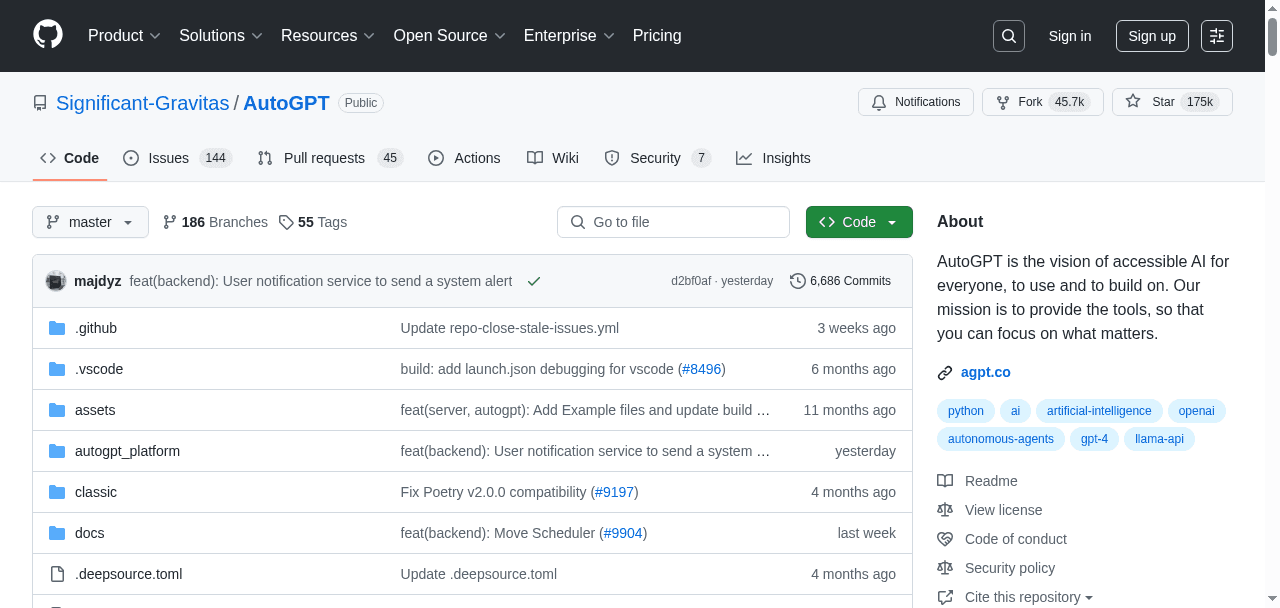This screenshot has height=608, width=1280.
Task: Open pull request #9904 link
Action: point(623,533)
